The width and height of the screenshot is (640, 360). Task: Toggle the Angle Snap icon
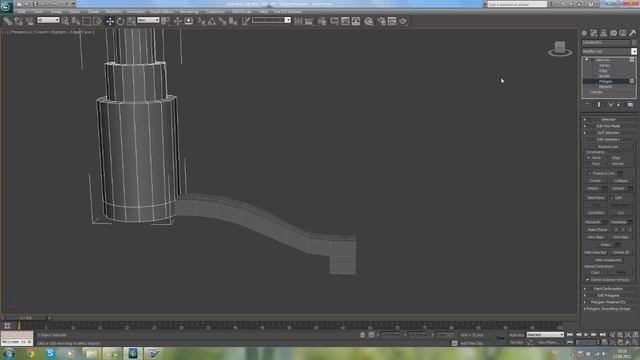(x=212, y=21)
